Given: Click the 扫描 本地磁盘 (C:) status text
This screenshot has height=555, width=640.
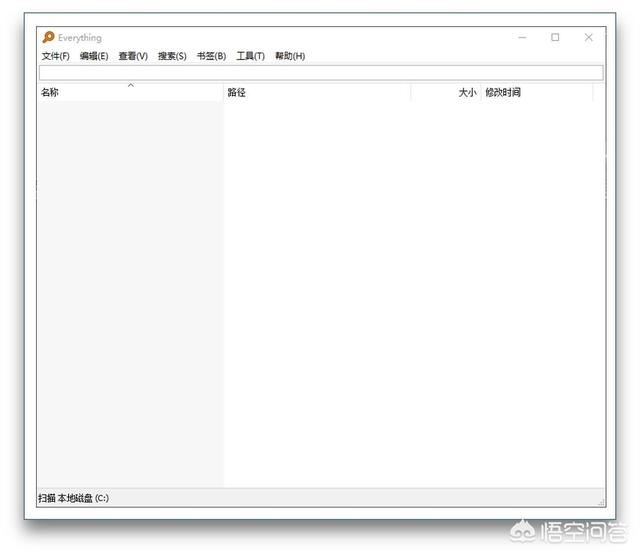Looking at the screenshot, I should (73, 498).
